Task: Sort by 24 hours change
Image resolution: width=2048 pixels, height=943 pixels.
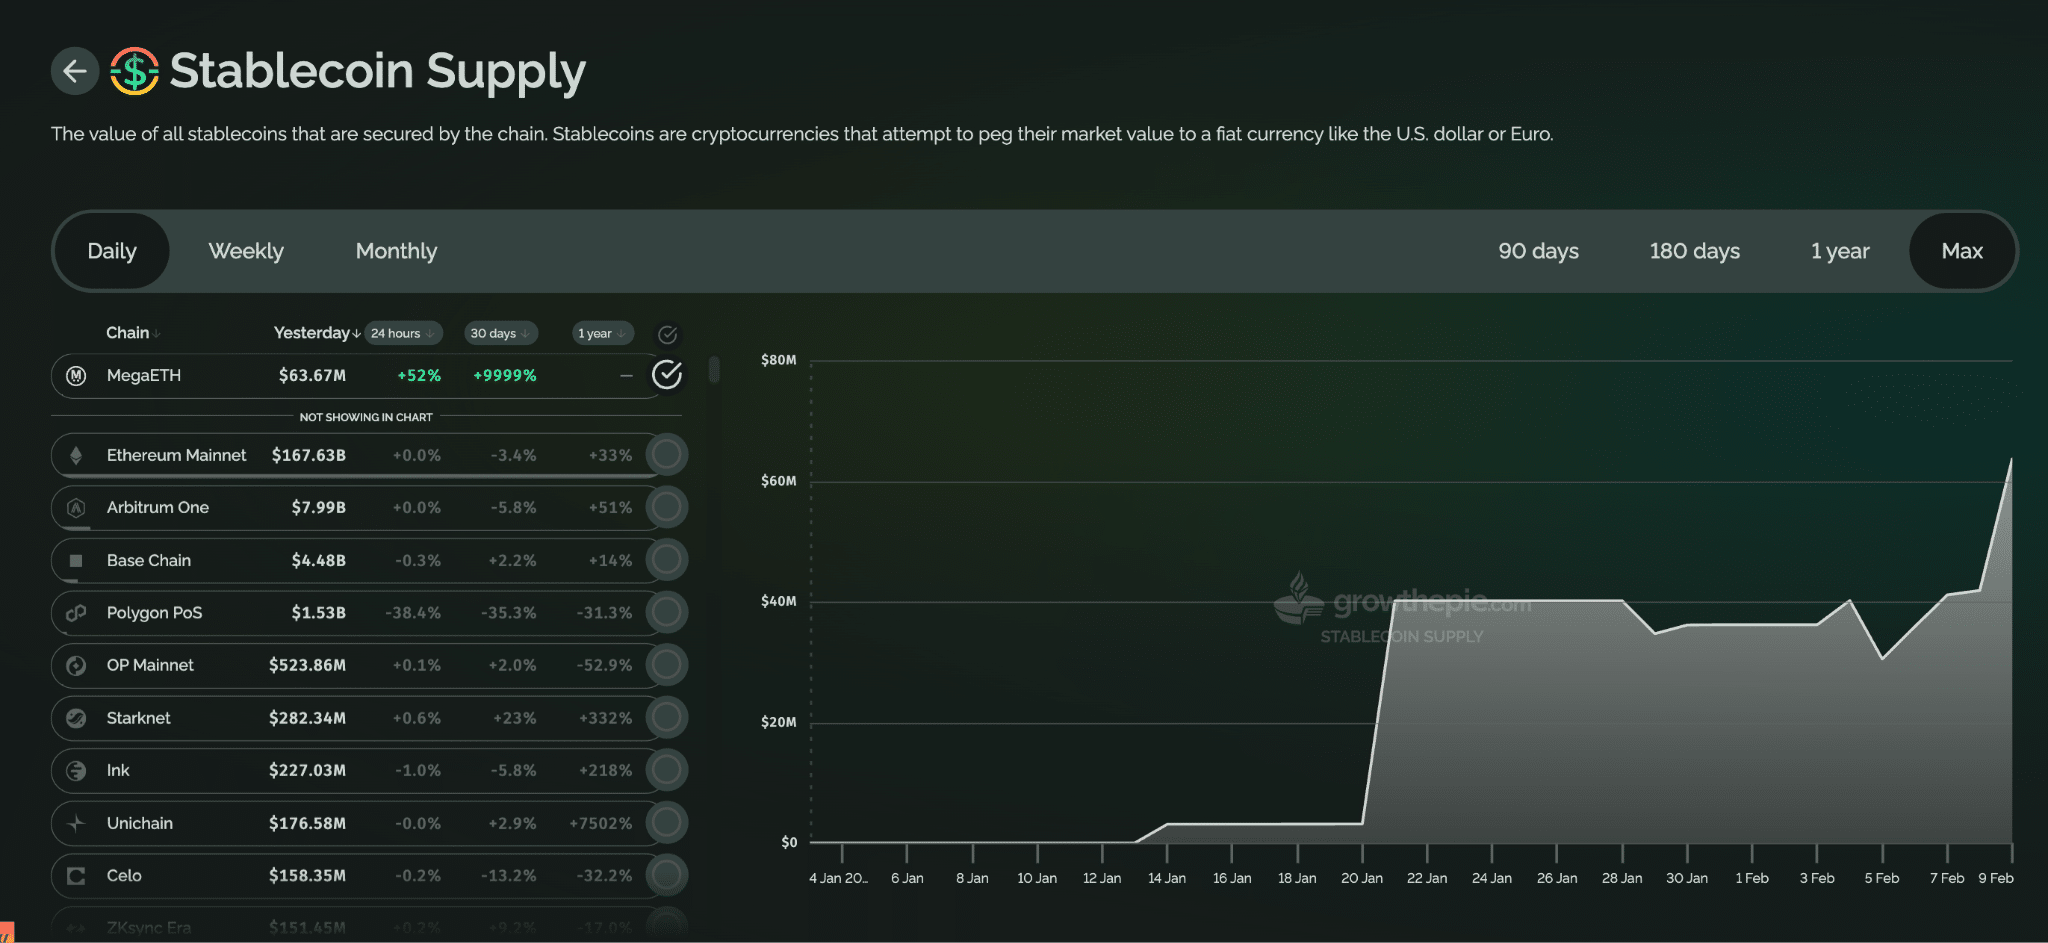Action: coord(403,333)
